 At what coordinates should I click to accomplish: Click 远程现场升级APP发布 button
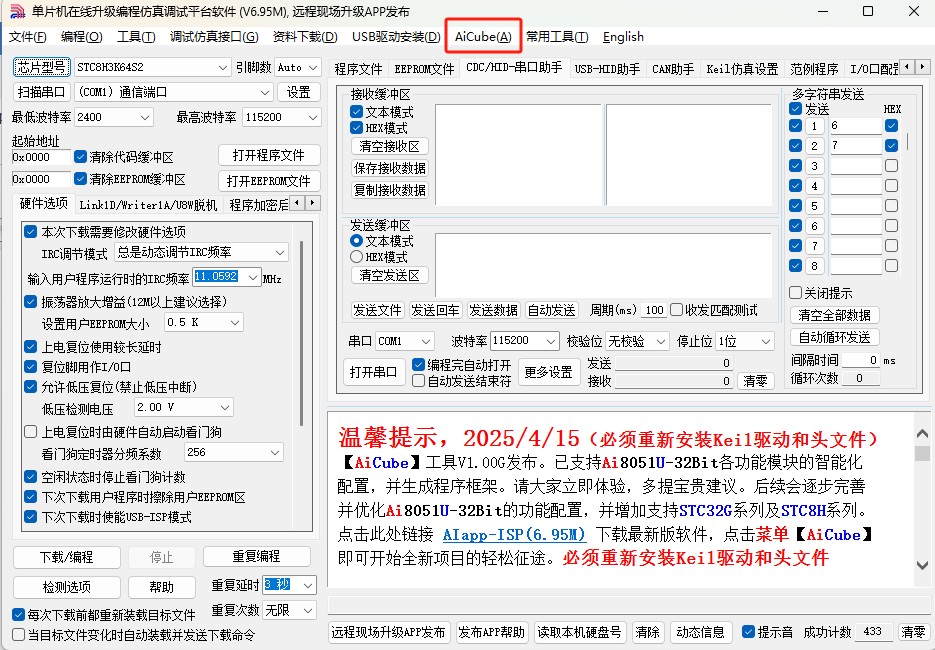pos(388,632)
